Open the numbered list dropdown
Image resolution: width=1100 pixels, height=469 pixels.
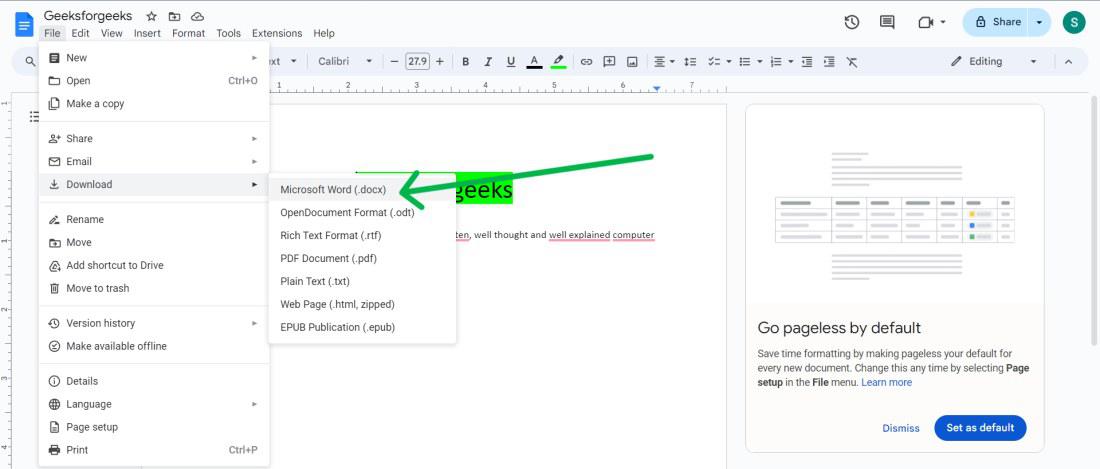point(782,62)
